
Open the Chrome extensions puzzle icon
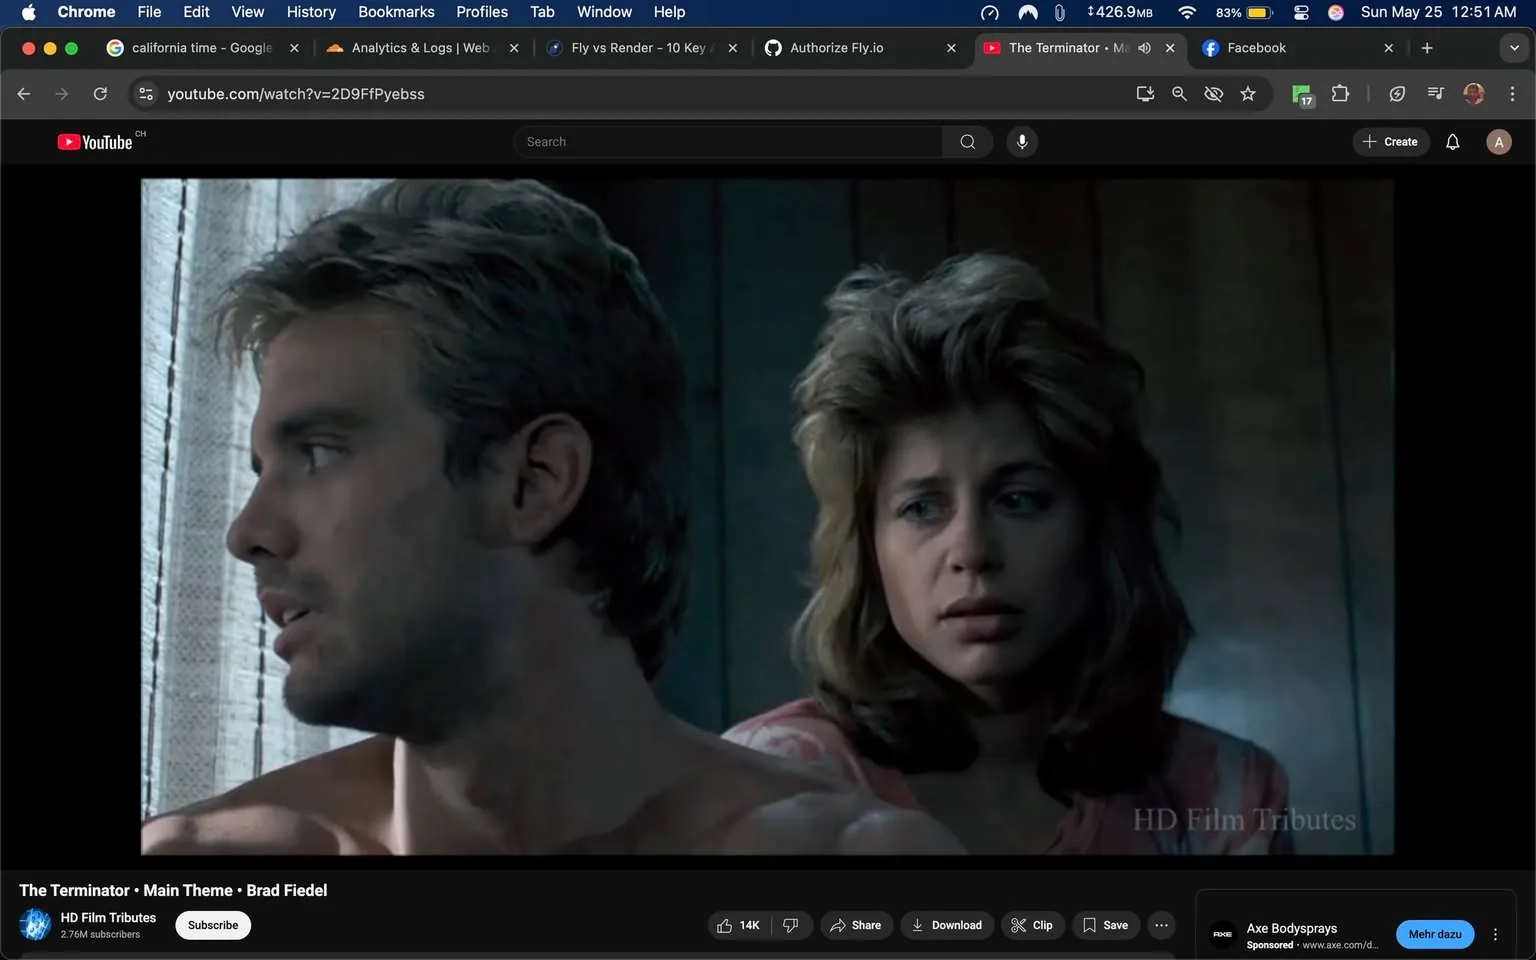[1340, 93]
